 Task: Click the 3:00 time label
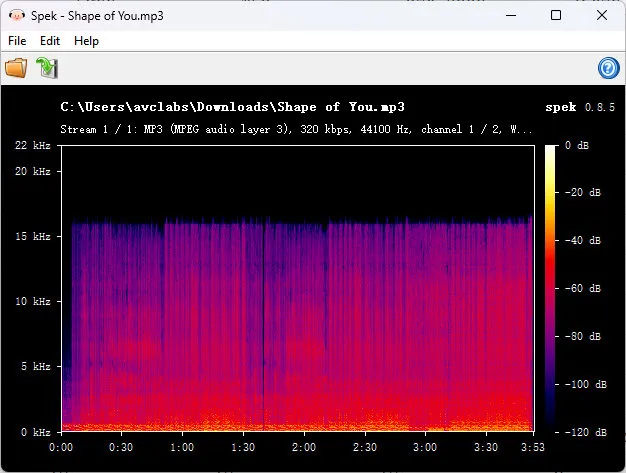pos(425,447)
